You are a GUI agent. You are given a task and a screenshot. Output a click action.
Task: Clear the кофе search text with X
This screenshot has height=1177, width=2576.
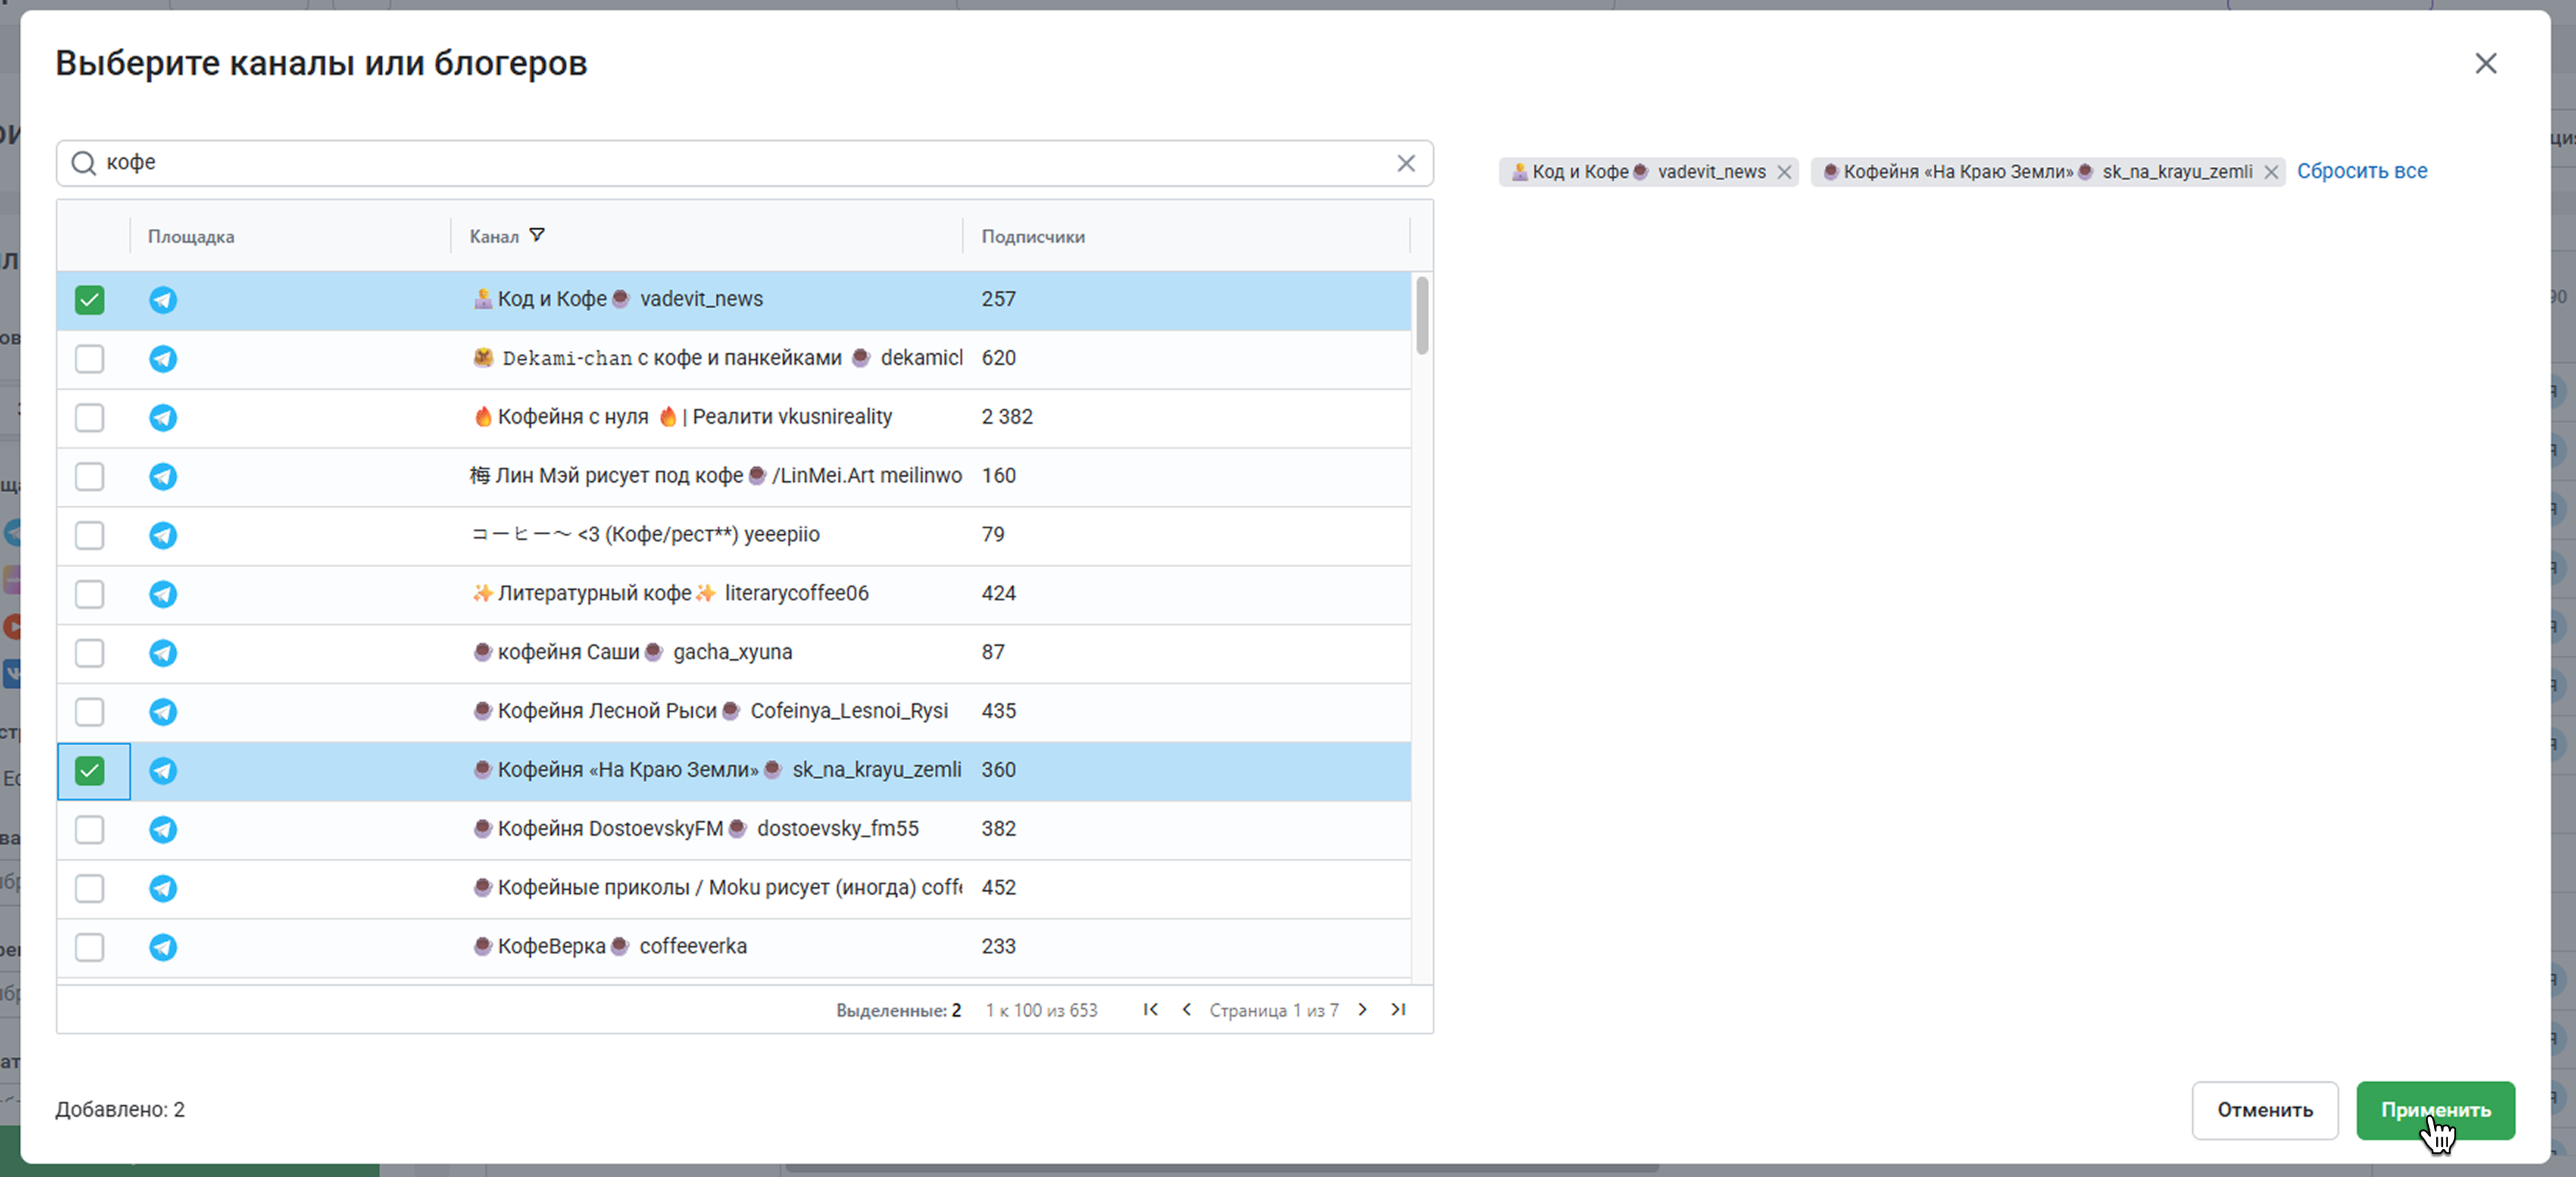1406,163
